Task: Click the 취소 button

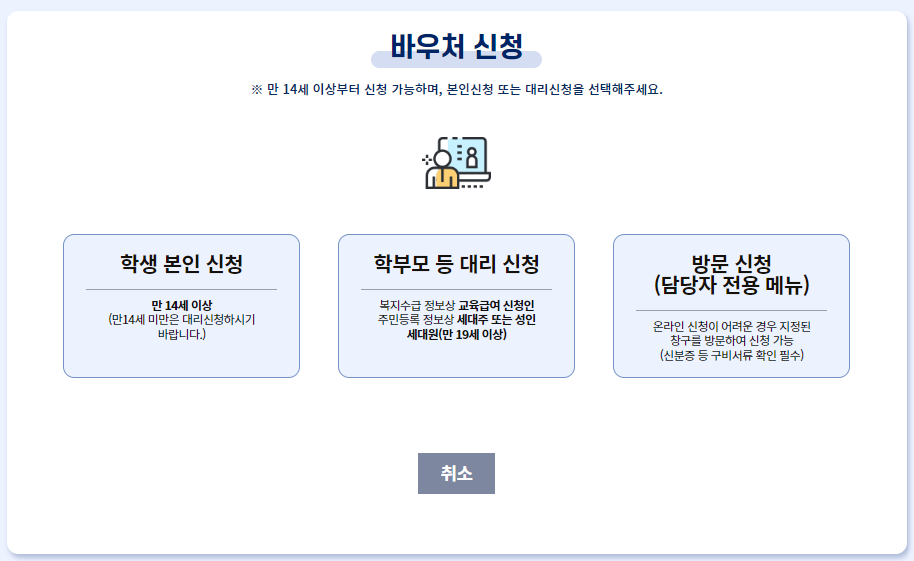Action: point(456,474)
